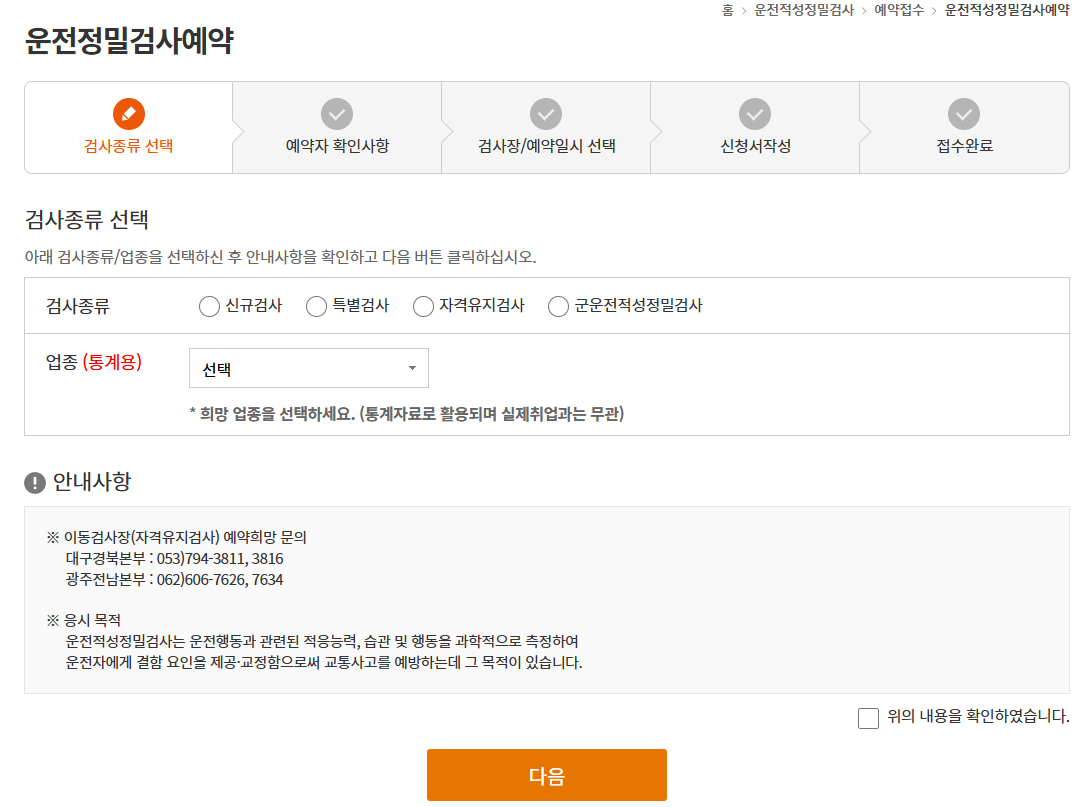Image resolution: width=1087 pixels, height=807 pixels.
Task: Select the 자격유지검사 option
Action: point(423,306)
